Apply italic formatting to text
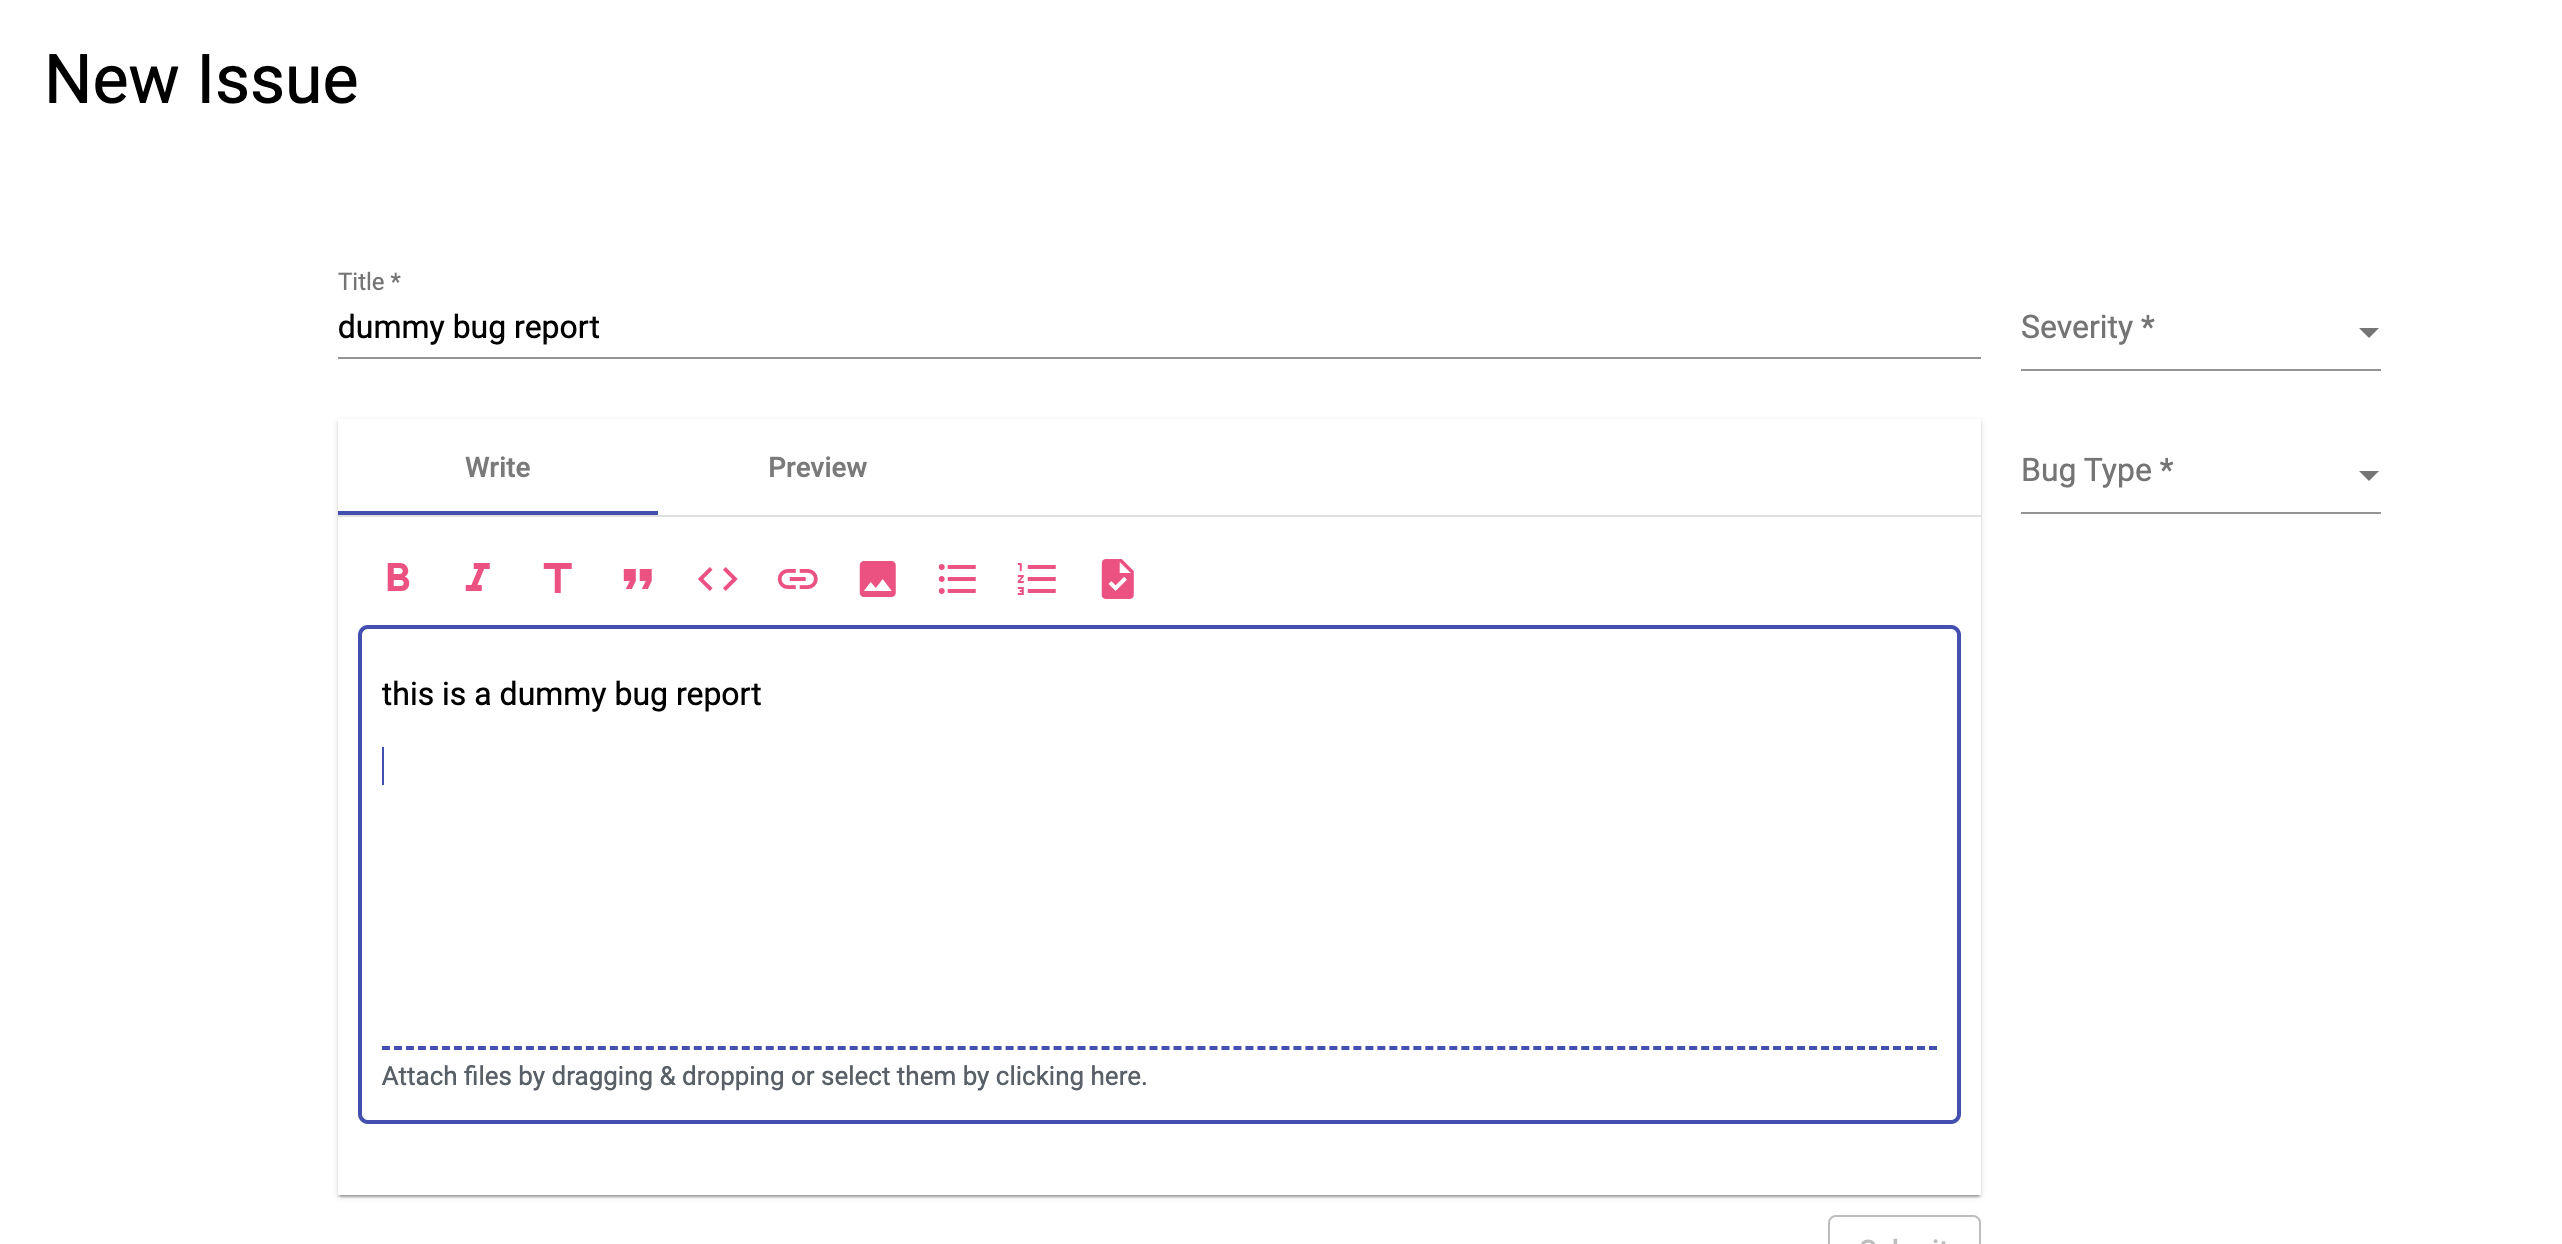The width and height of the screenshot is (2562, 1244). click(478, 578)
